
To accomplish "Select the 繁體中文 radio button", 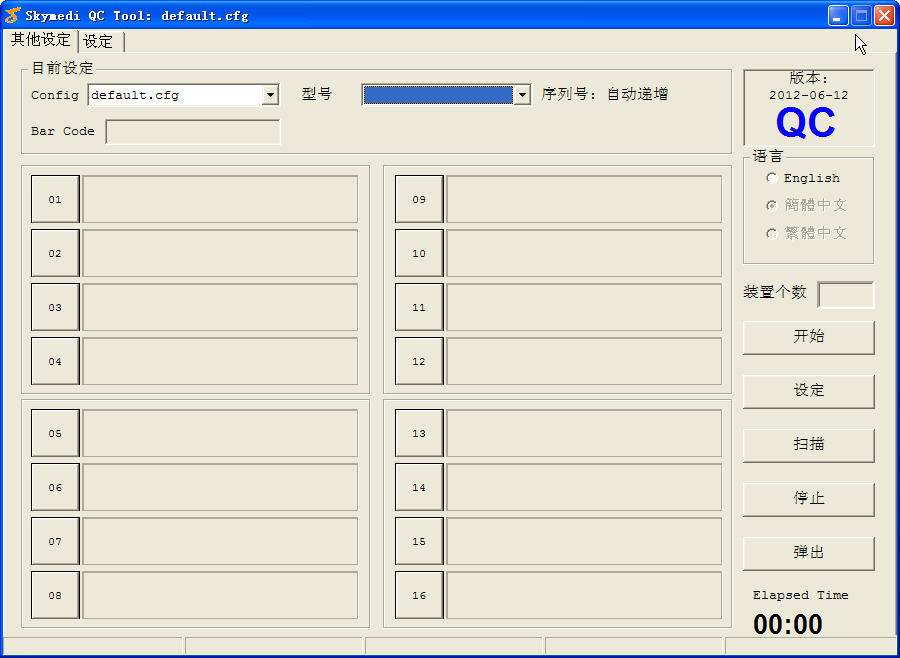I will click(x=771, y=233).
